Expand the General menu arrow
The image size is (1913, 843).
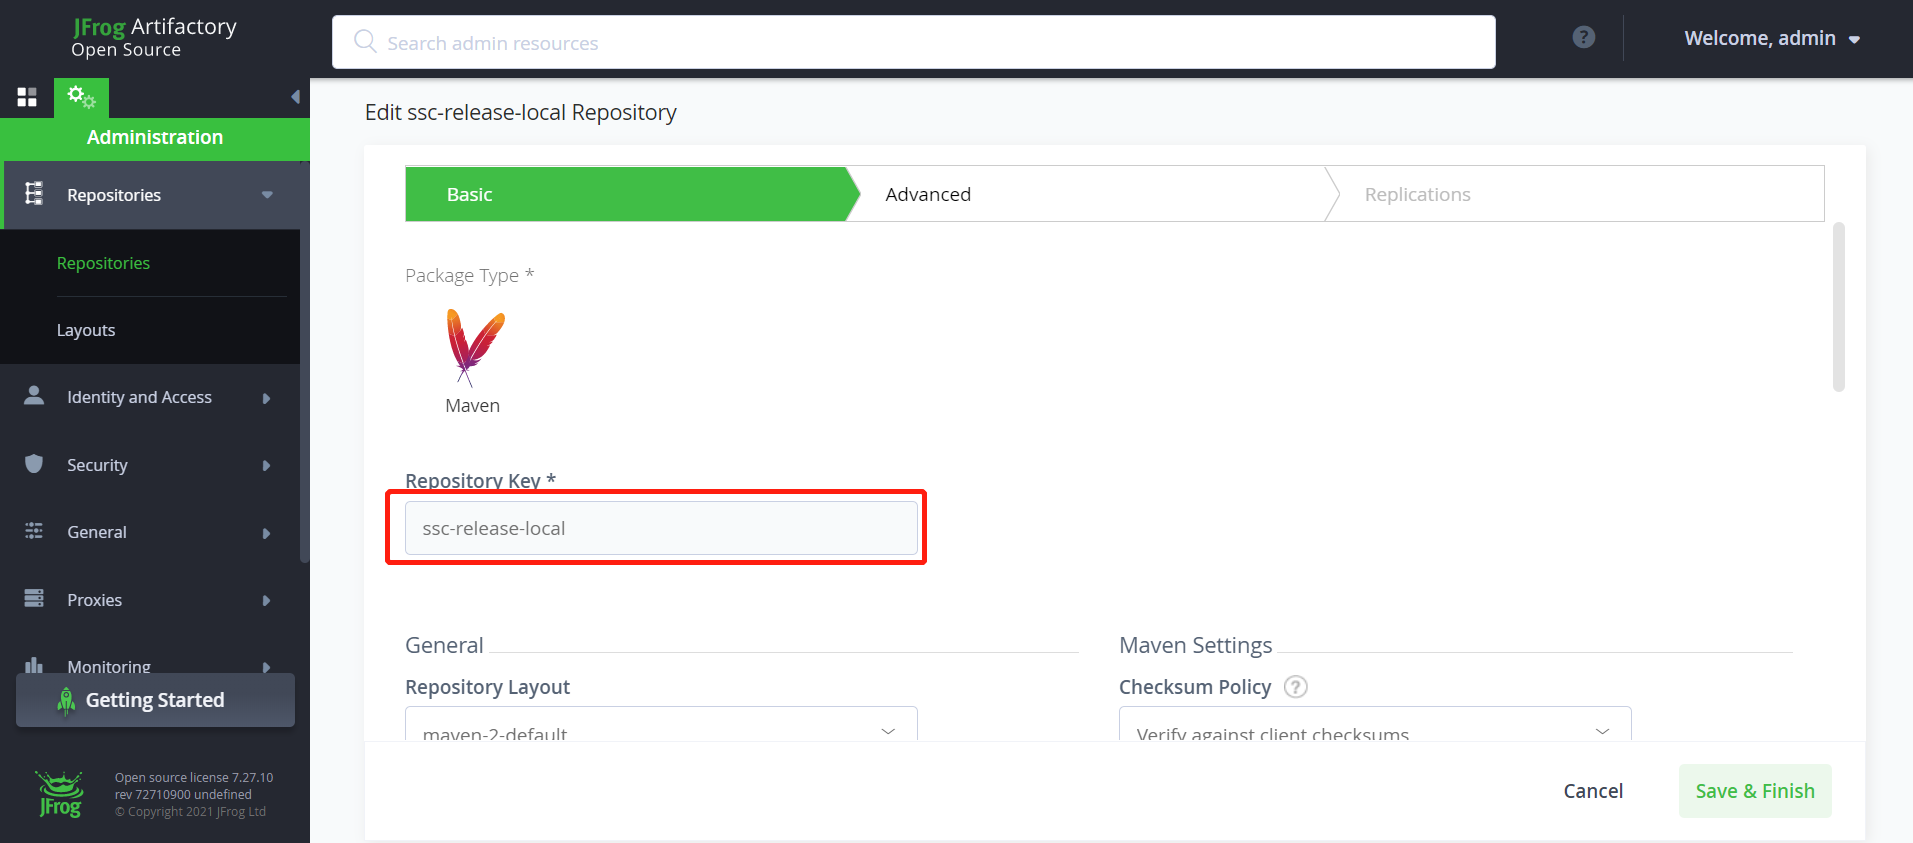266,533
